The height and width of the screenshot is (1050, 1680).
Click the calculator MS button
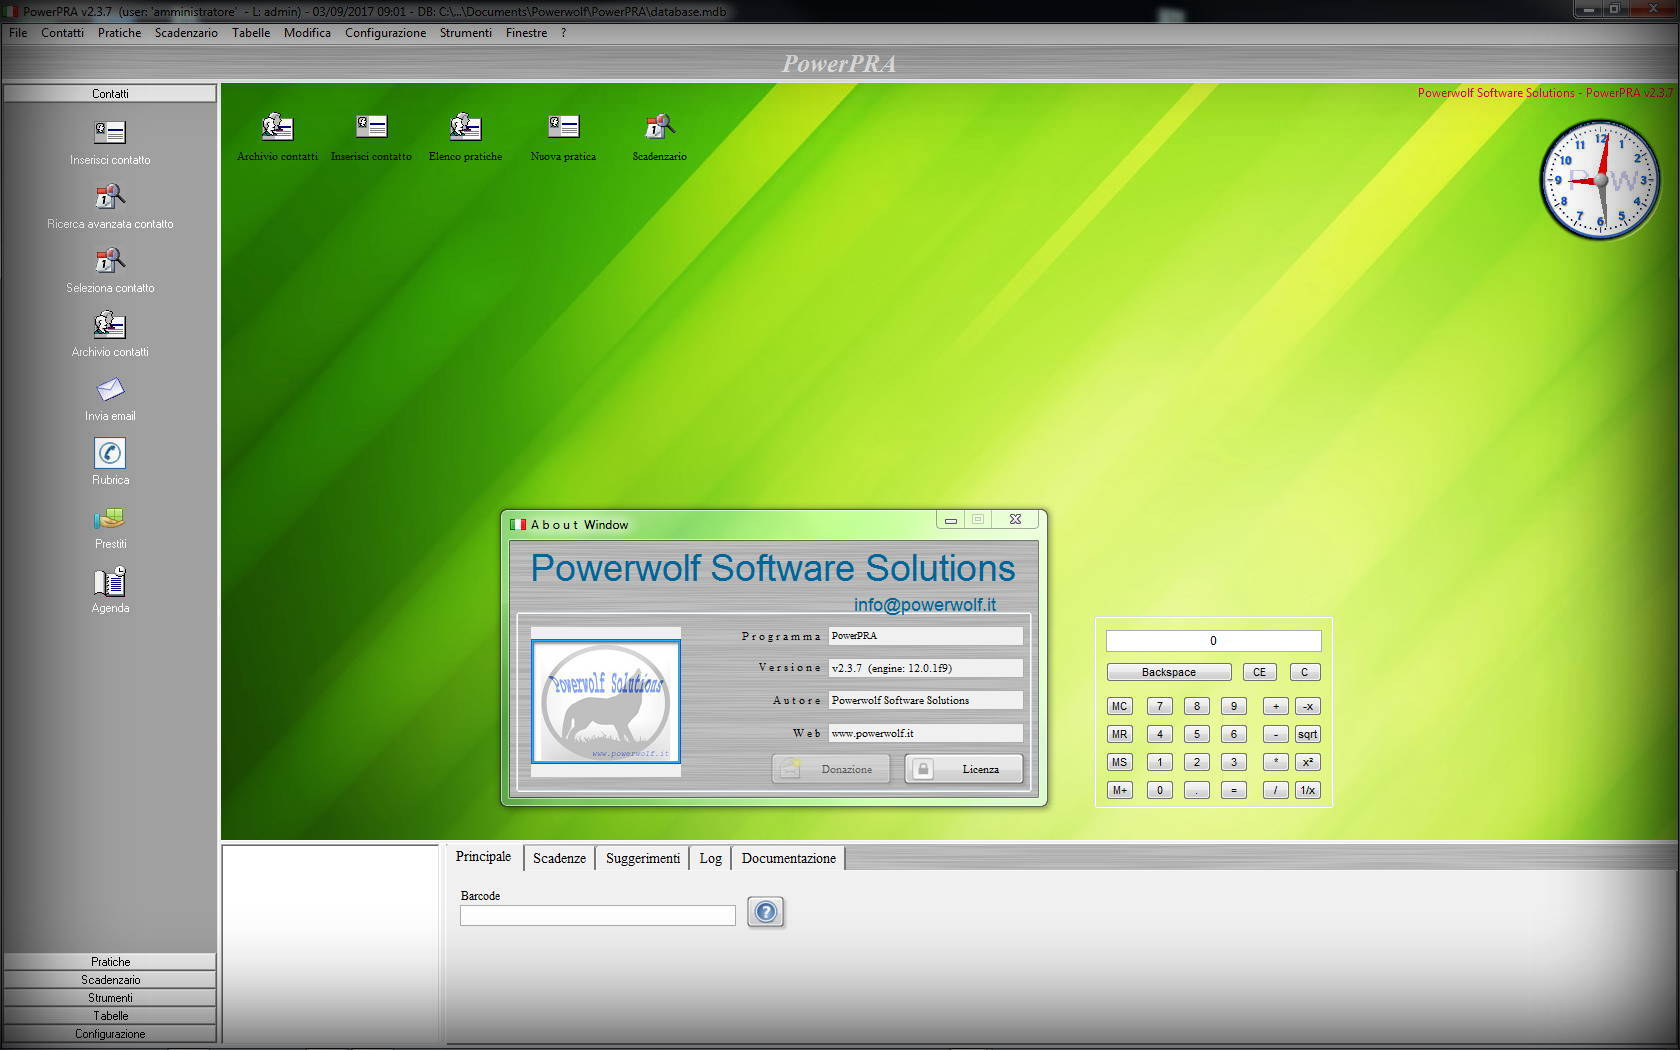[1119, 762]
